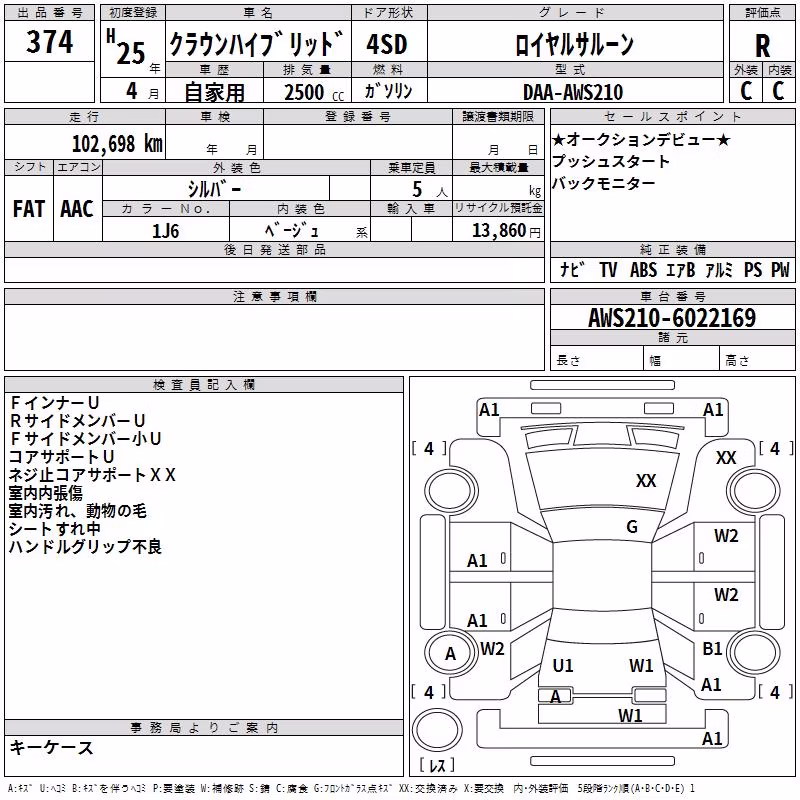Viewport: 800px width, 800px height.
Task: Click equipment item TV
Action: click(608, 269)
